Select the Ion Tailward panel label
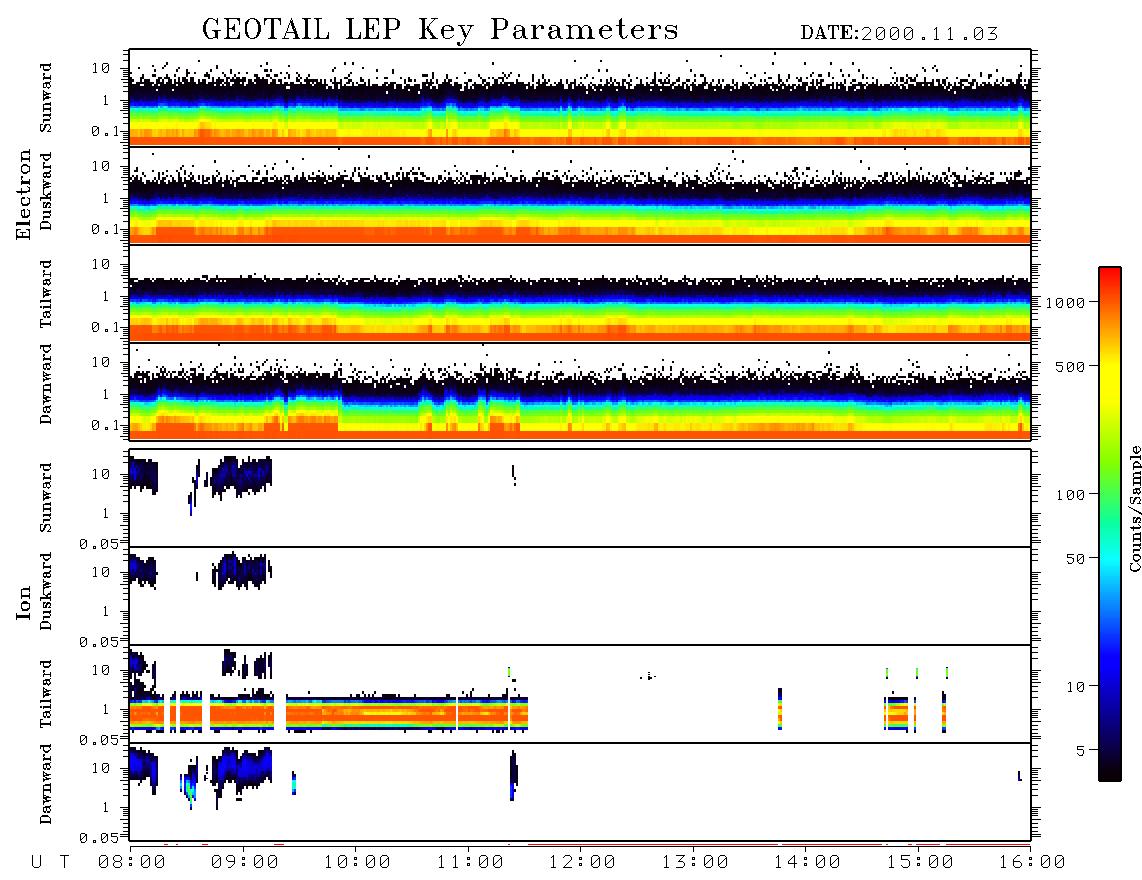This screenshot has height=880, width=1142. [x=46, y=694]
